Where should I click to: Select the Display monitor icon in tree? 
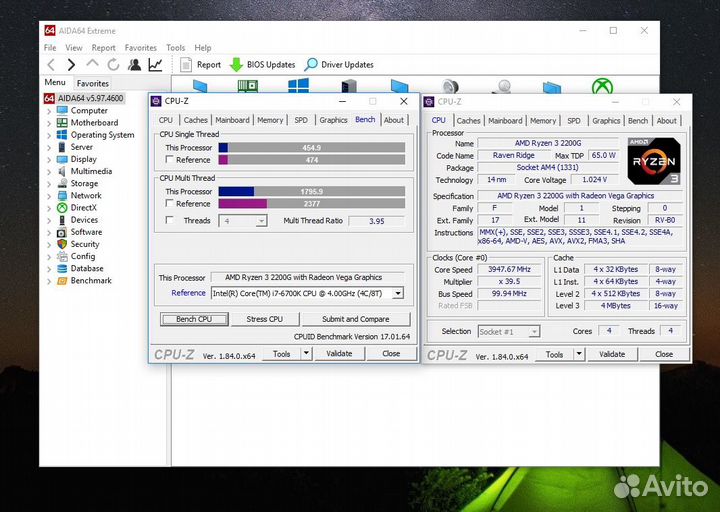[x=62, y=159]
